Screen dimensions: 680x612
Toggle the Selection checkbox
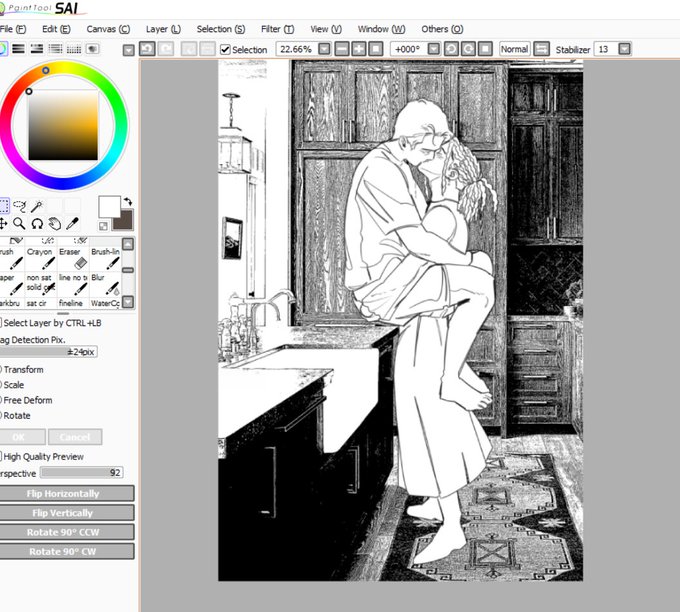pyautogui.click(x=225, y=49)
